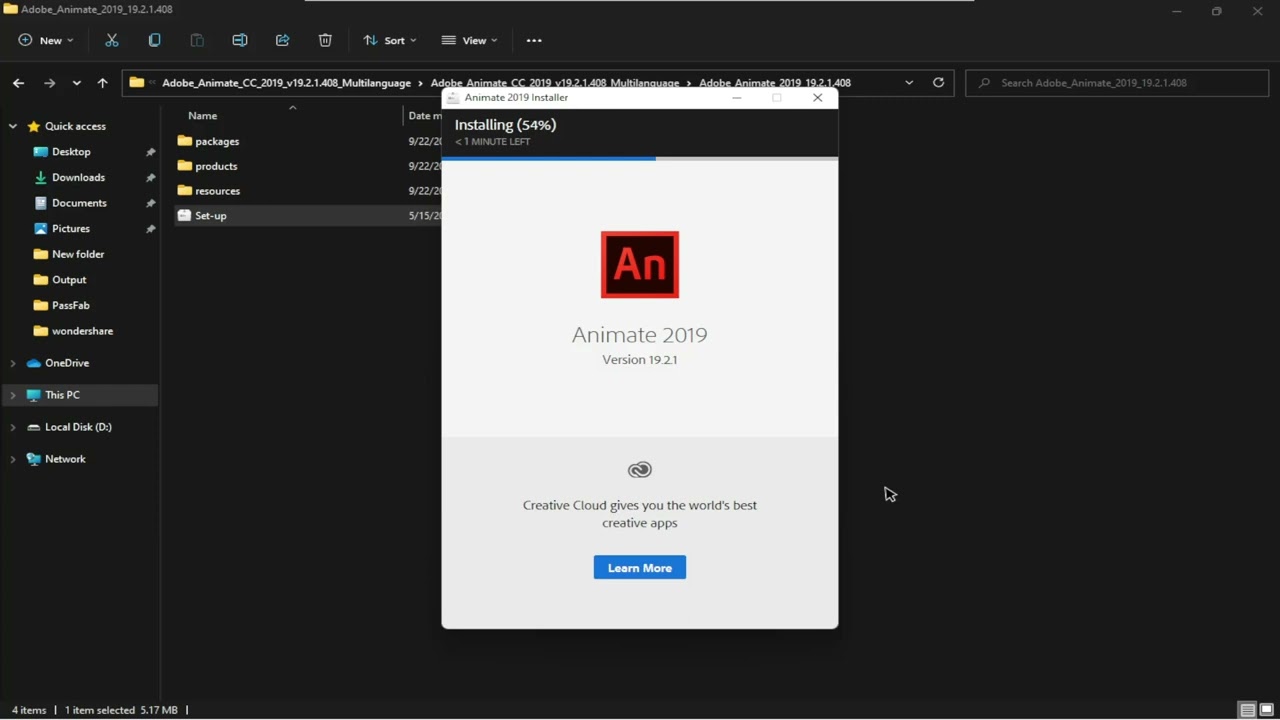
Task: Go back with the left arrow button
Action: tap(18, 83)
